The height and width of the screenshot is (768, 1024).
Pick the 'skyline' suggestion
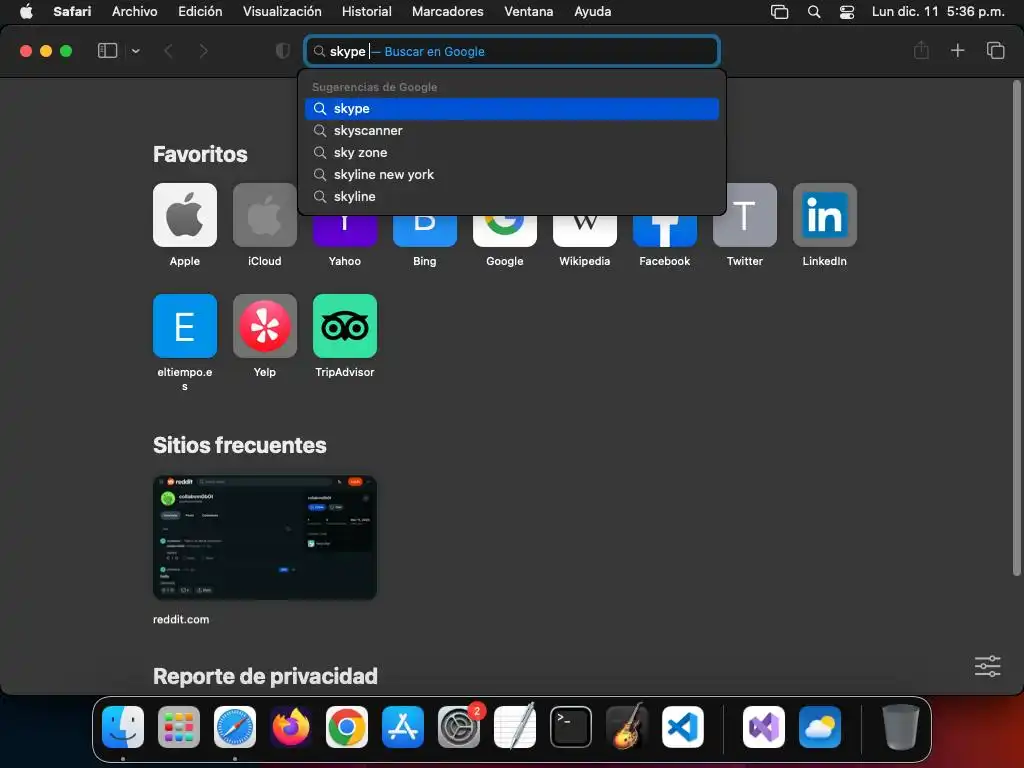(x=512, y=197)
